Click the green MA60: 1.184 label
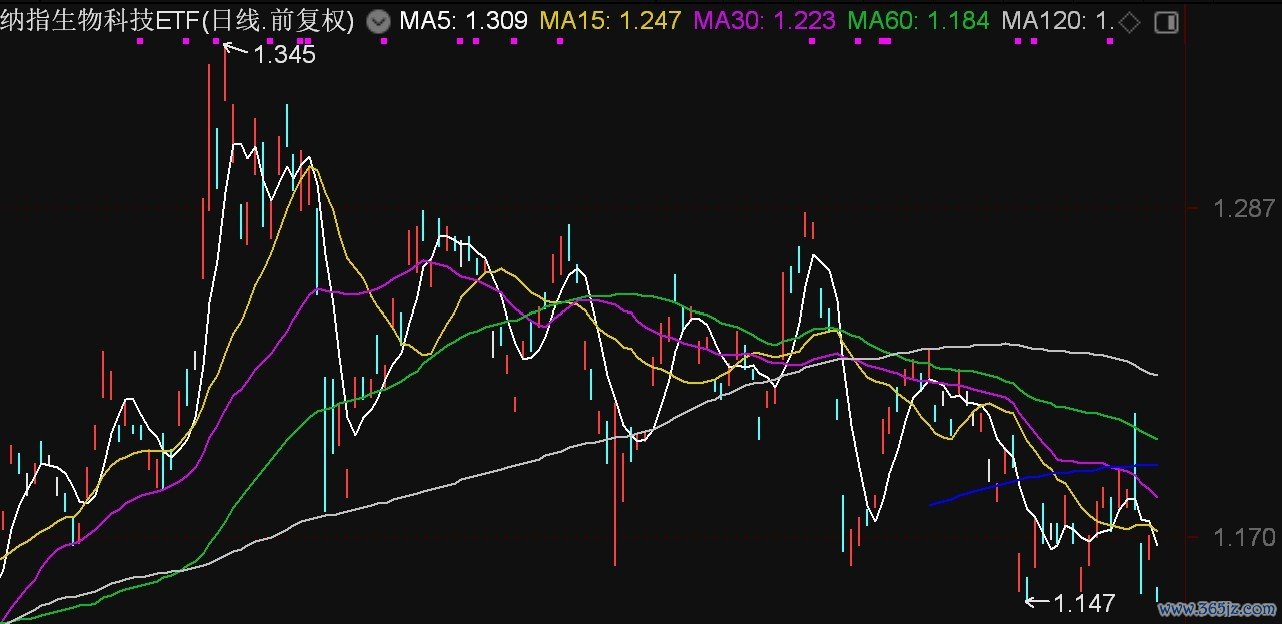 pyautogui.click(x=918, y=21)
